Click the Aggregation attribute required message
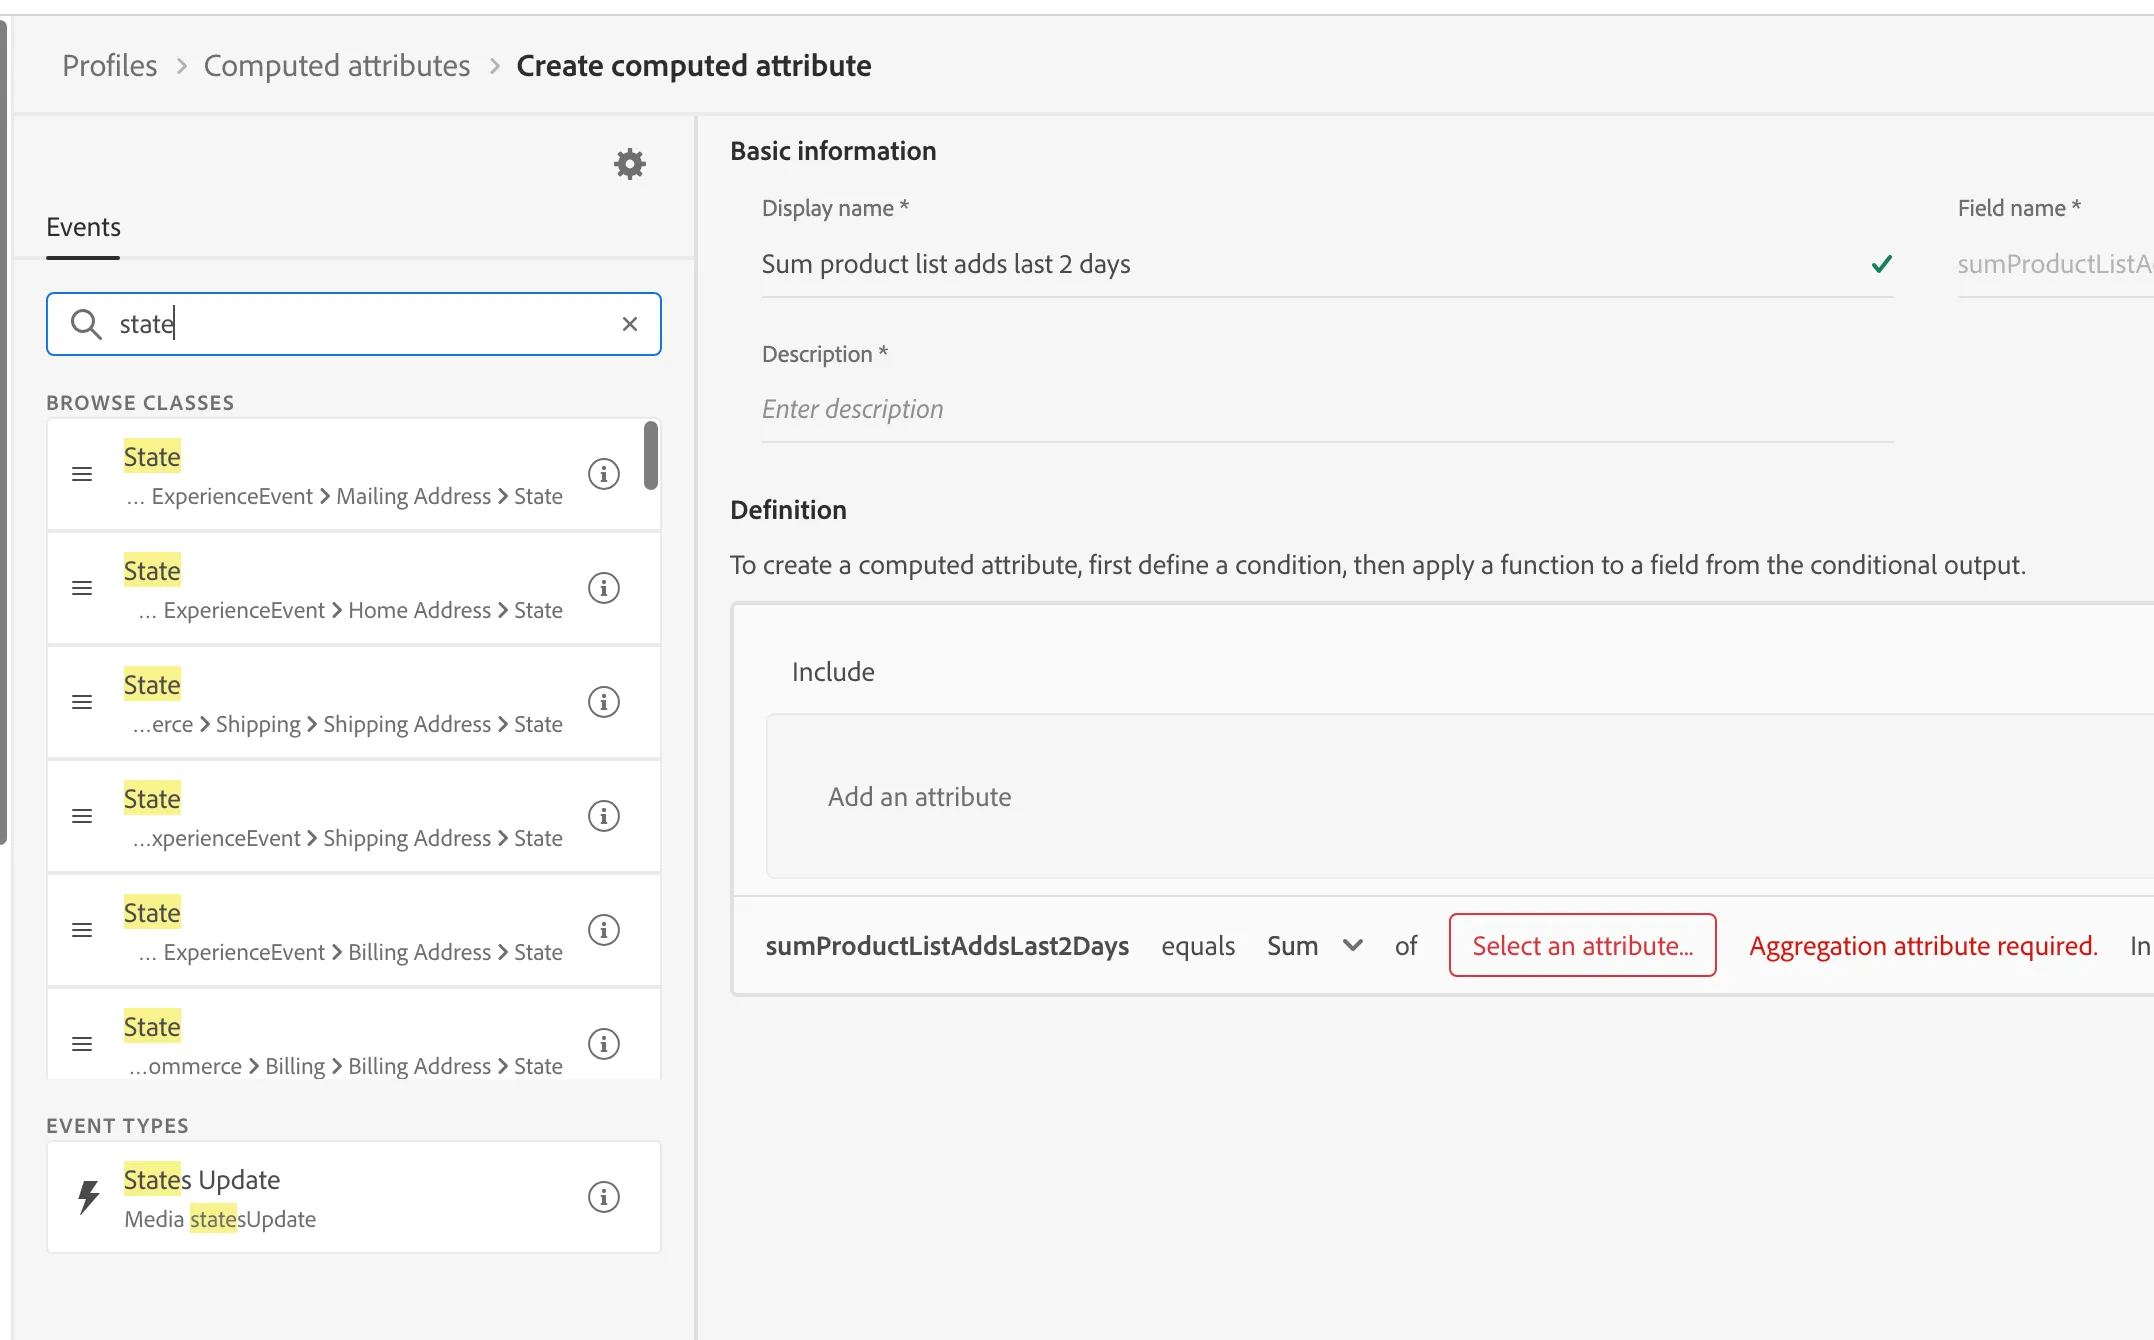Screen dimensions: 2154x1340 (1923, 946)
